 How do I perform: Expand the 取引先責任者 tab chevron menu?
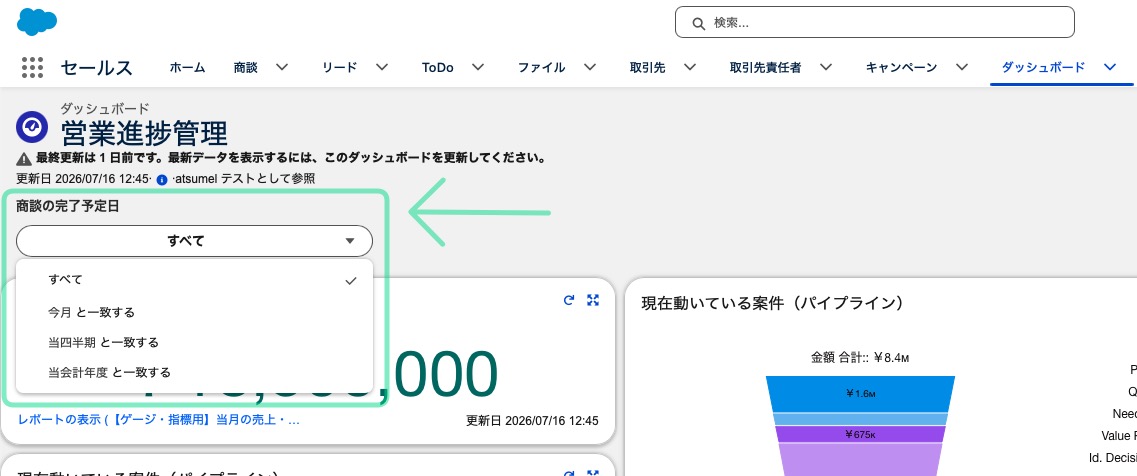click(825, 67)
